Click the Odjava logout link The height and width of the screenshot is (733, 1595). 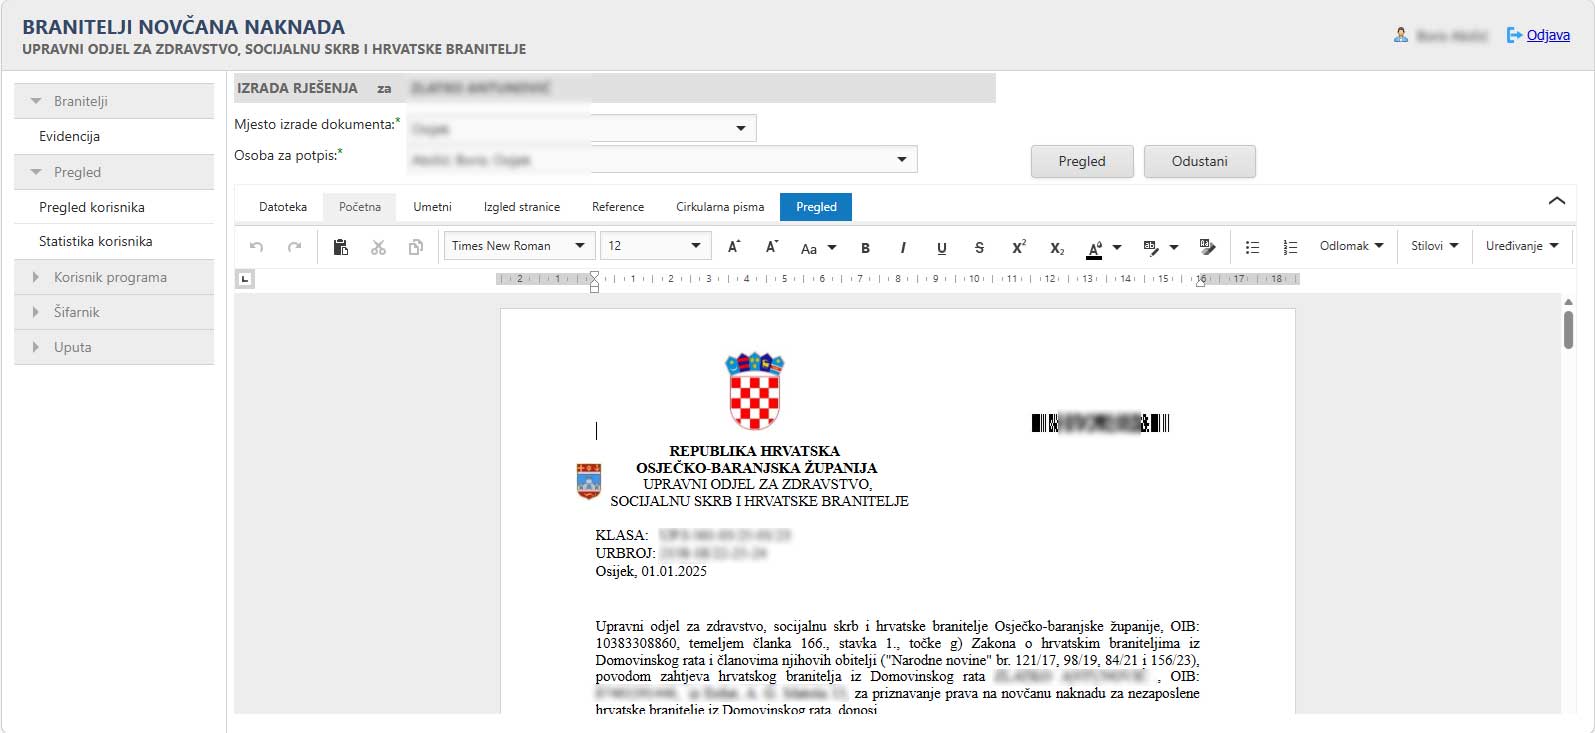tap(1548, 35)
